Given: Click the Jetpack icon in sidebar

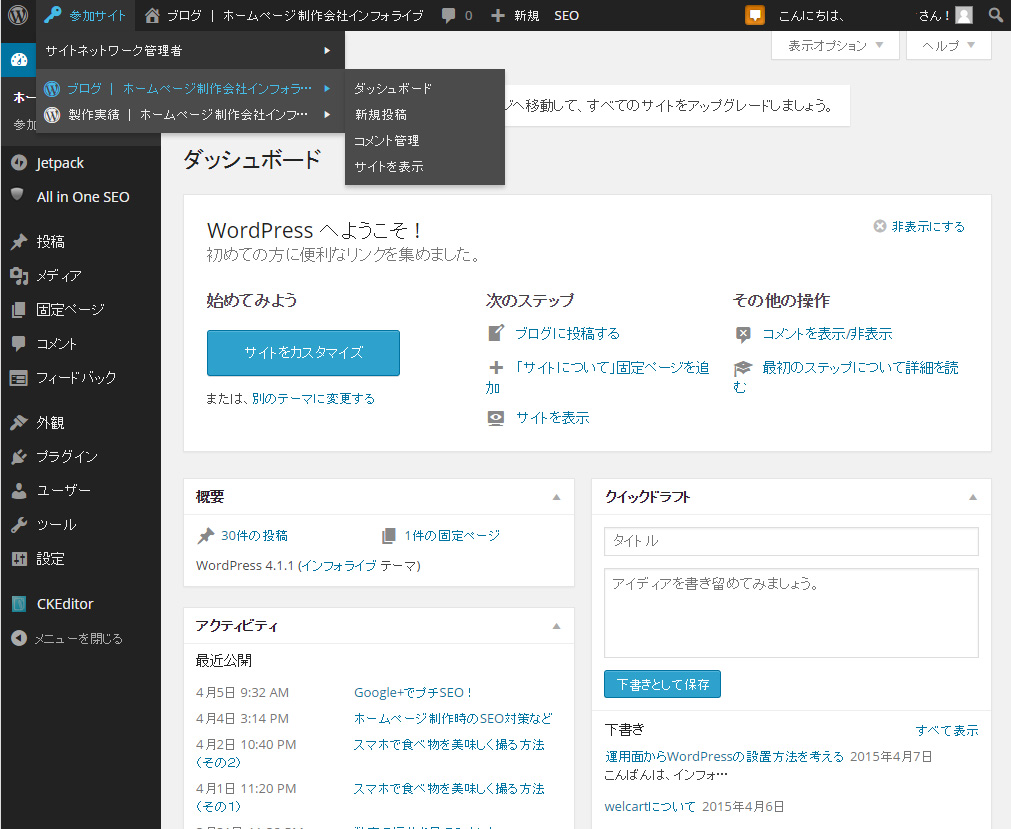Looking at the screenshot, I should [x=19, y=163].
